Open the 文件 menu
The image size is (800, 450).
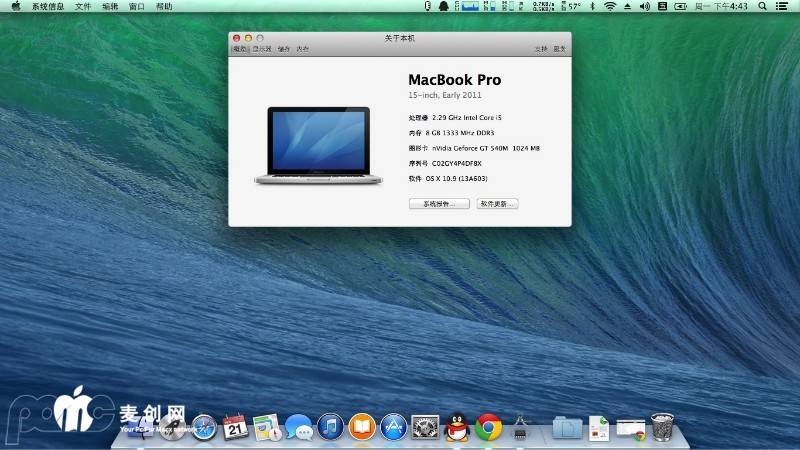(x=83, y=6)
